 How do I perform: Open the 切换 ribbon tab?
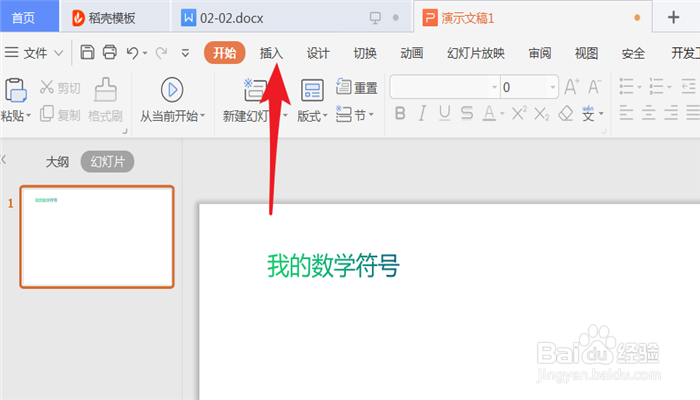pos(365,54)
